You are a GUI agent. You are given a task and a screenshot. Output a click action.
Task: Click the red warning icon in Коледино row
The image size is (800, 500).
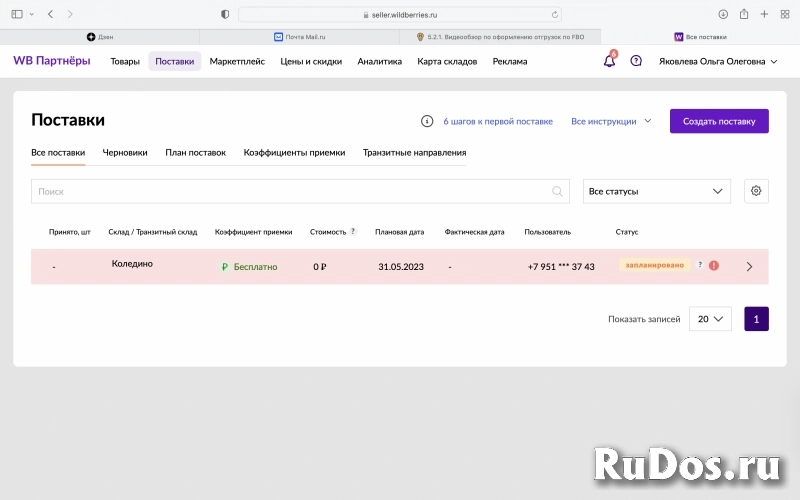click(x=714, y=265)
